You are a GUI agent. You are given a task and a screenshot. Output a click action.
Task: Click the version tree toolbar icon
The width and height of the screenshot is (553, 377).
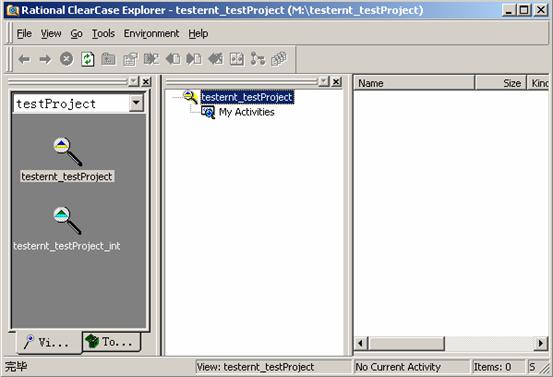pos(258,59)
